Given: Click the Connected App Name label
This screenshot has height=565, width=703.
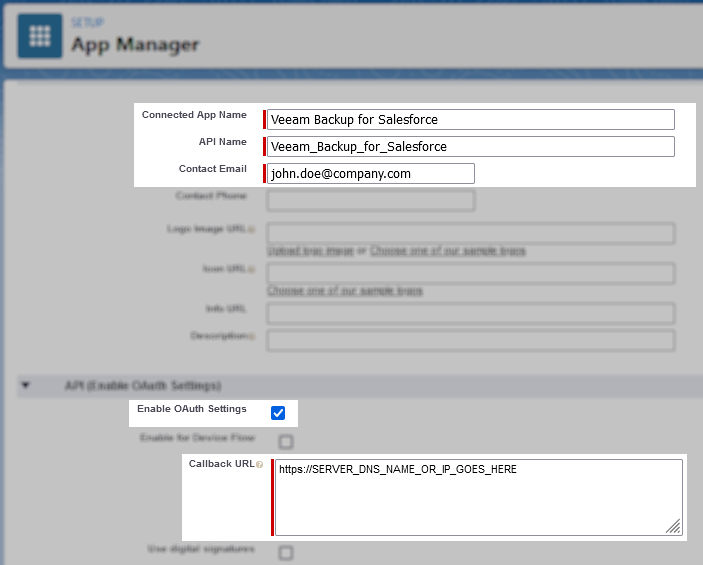Looking at the screenshot, I should point(194,115).
